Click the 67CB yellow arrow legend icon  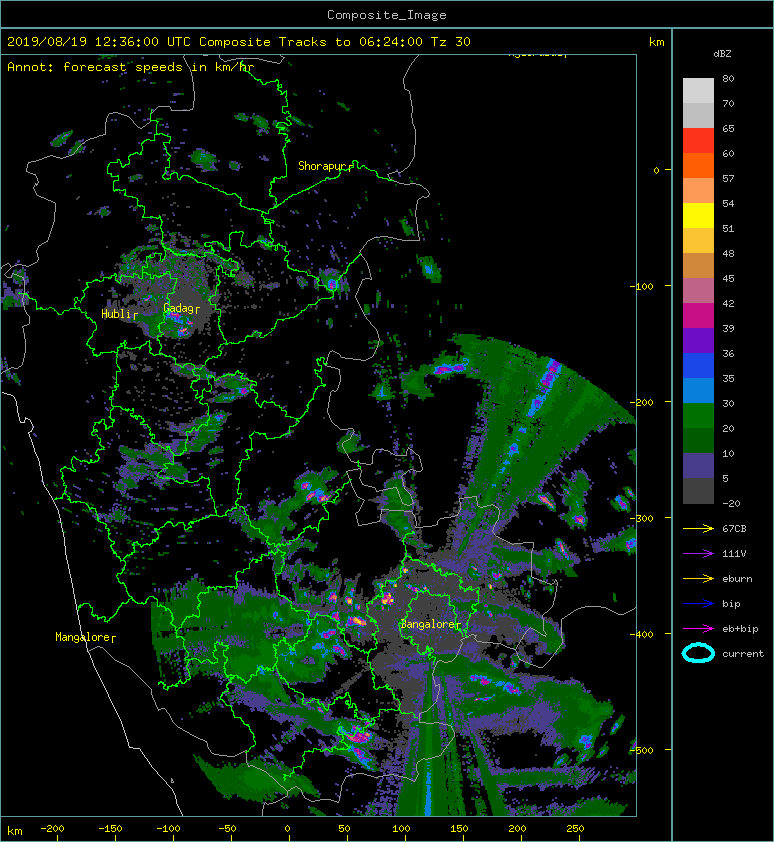click(x=698, y=529)
